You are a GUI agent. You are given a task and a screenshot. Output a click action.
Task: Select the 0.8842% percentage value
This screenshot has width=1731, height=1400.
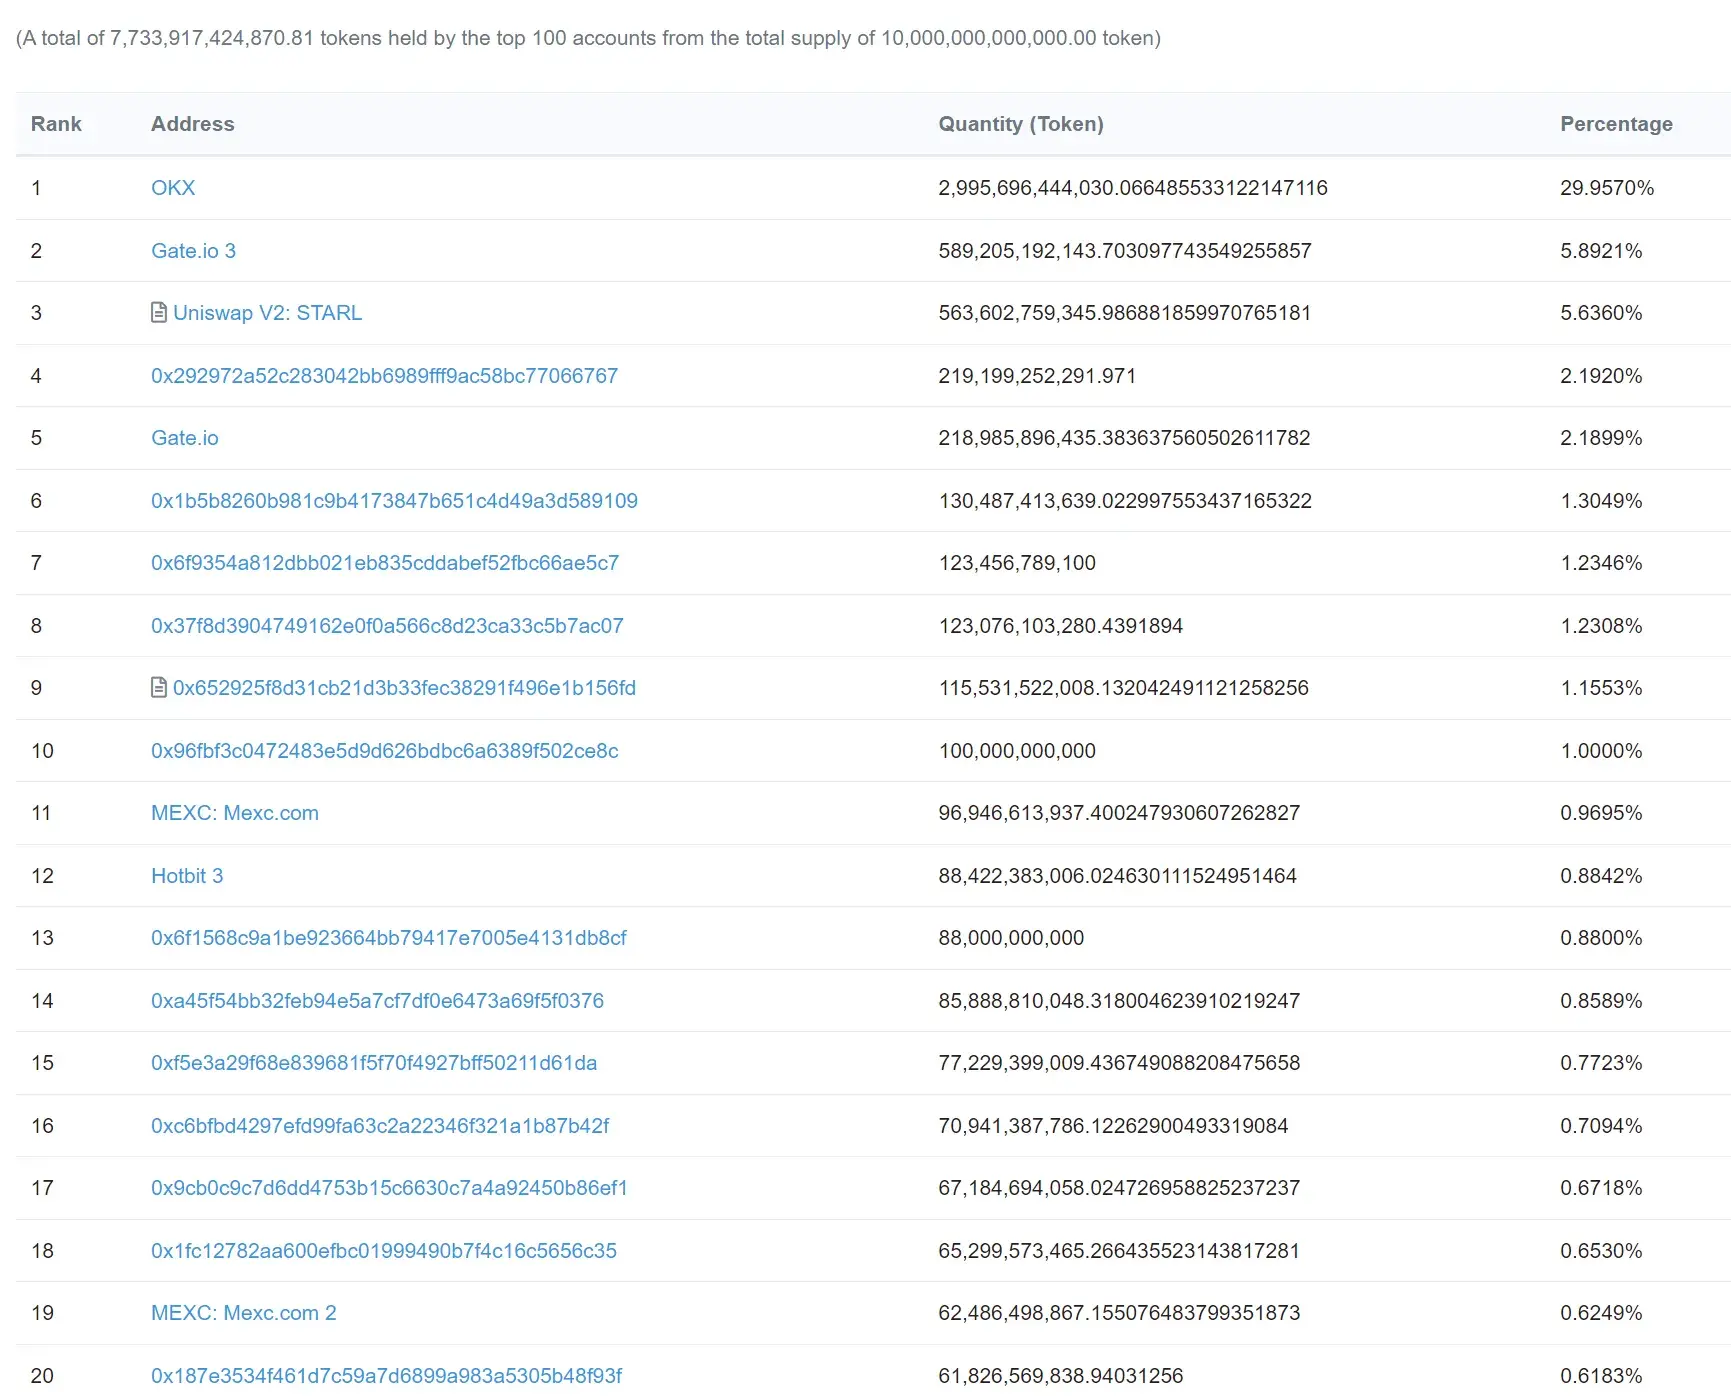[x=1601, y=876]
